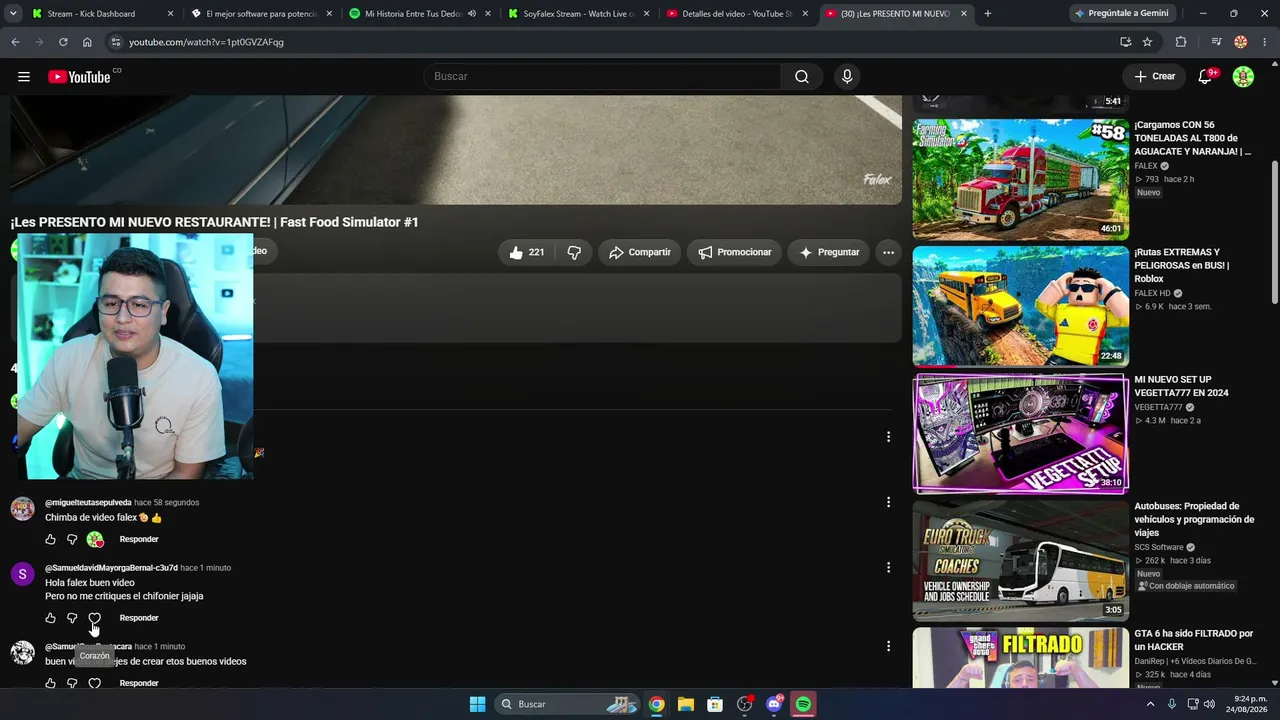The width and height of the screenshot is (1280, 720).
Task: Click the Promocionar button
Action: tap(734, 252)
